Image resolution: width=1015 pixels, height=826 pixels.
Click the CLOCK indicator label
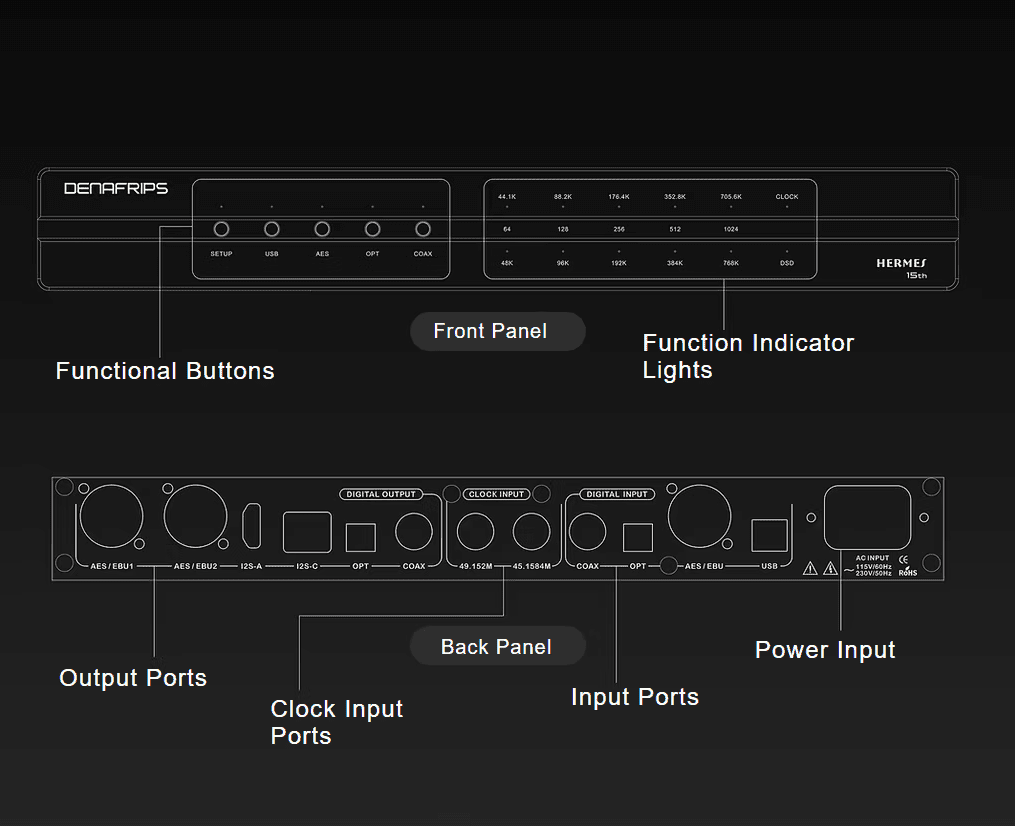pos(787,197)
